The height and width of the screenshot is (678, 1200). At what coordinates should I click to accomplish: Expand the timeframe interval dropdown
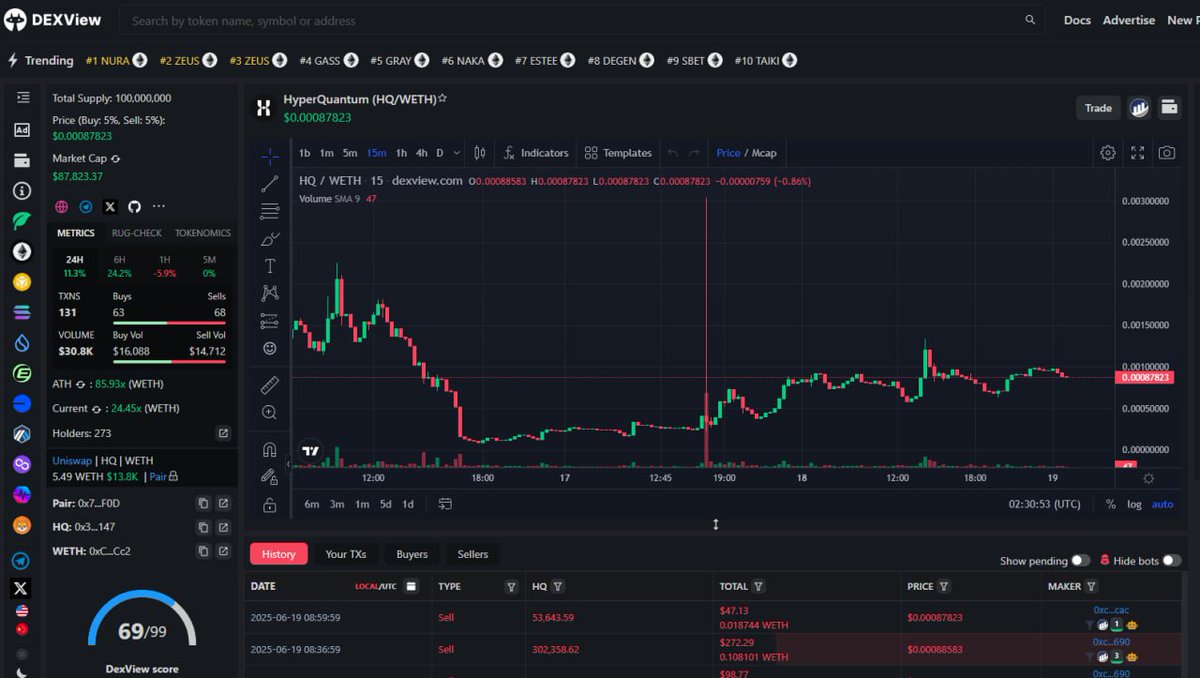pos(457,153)
